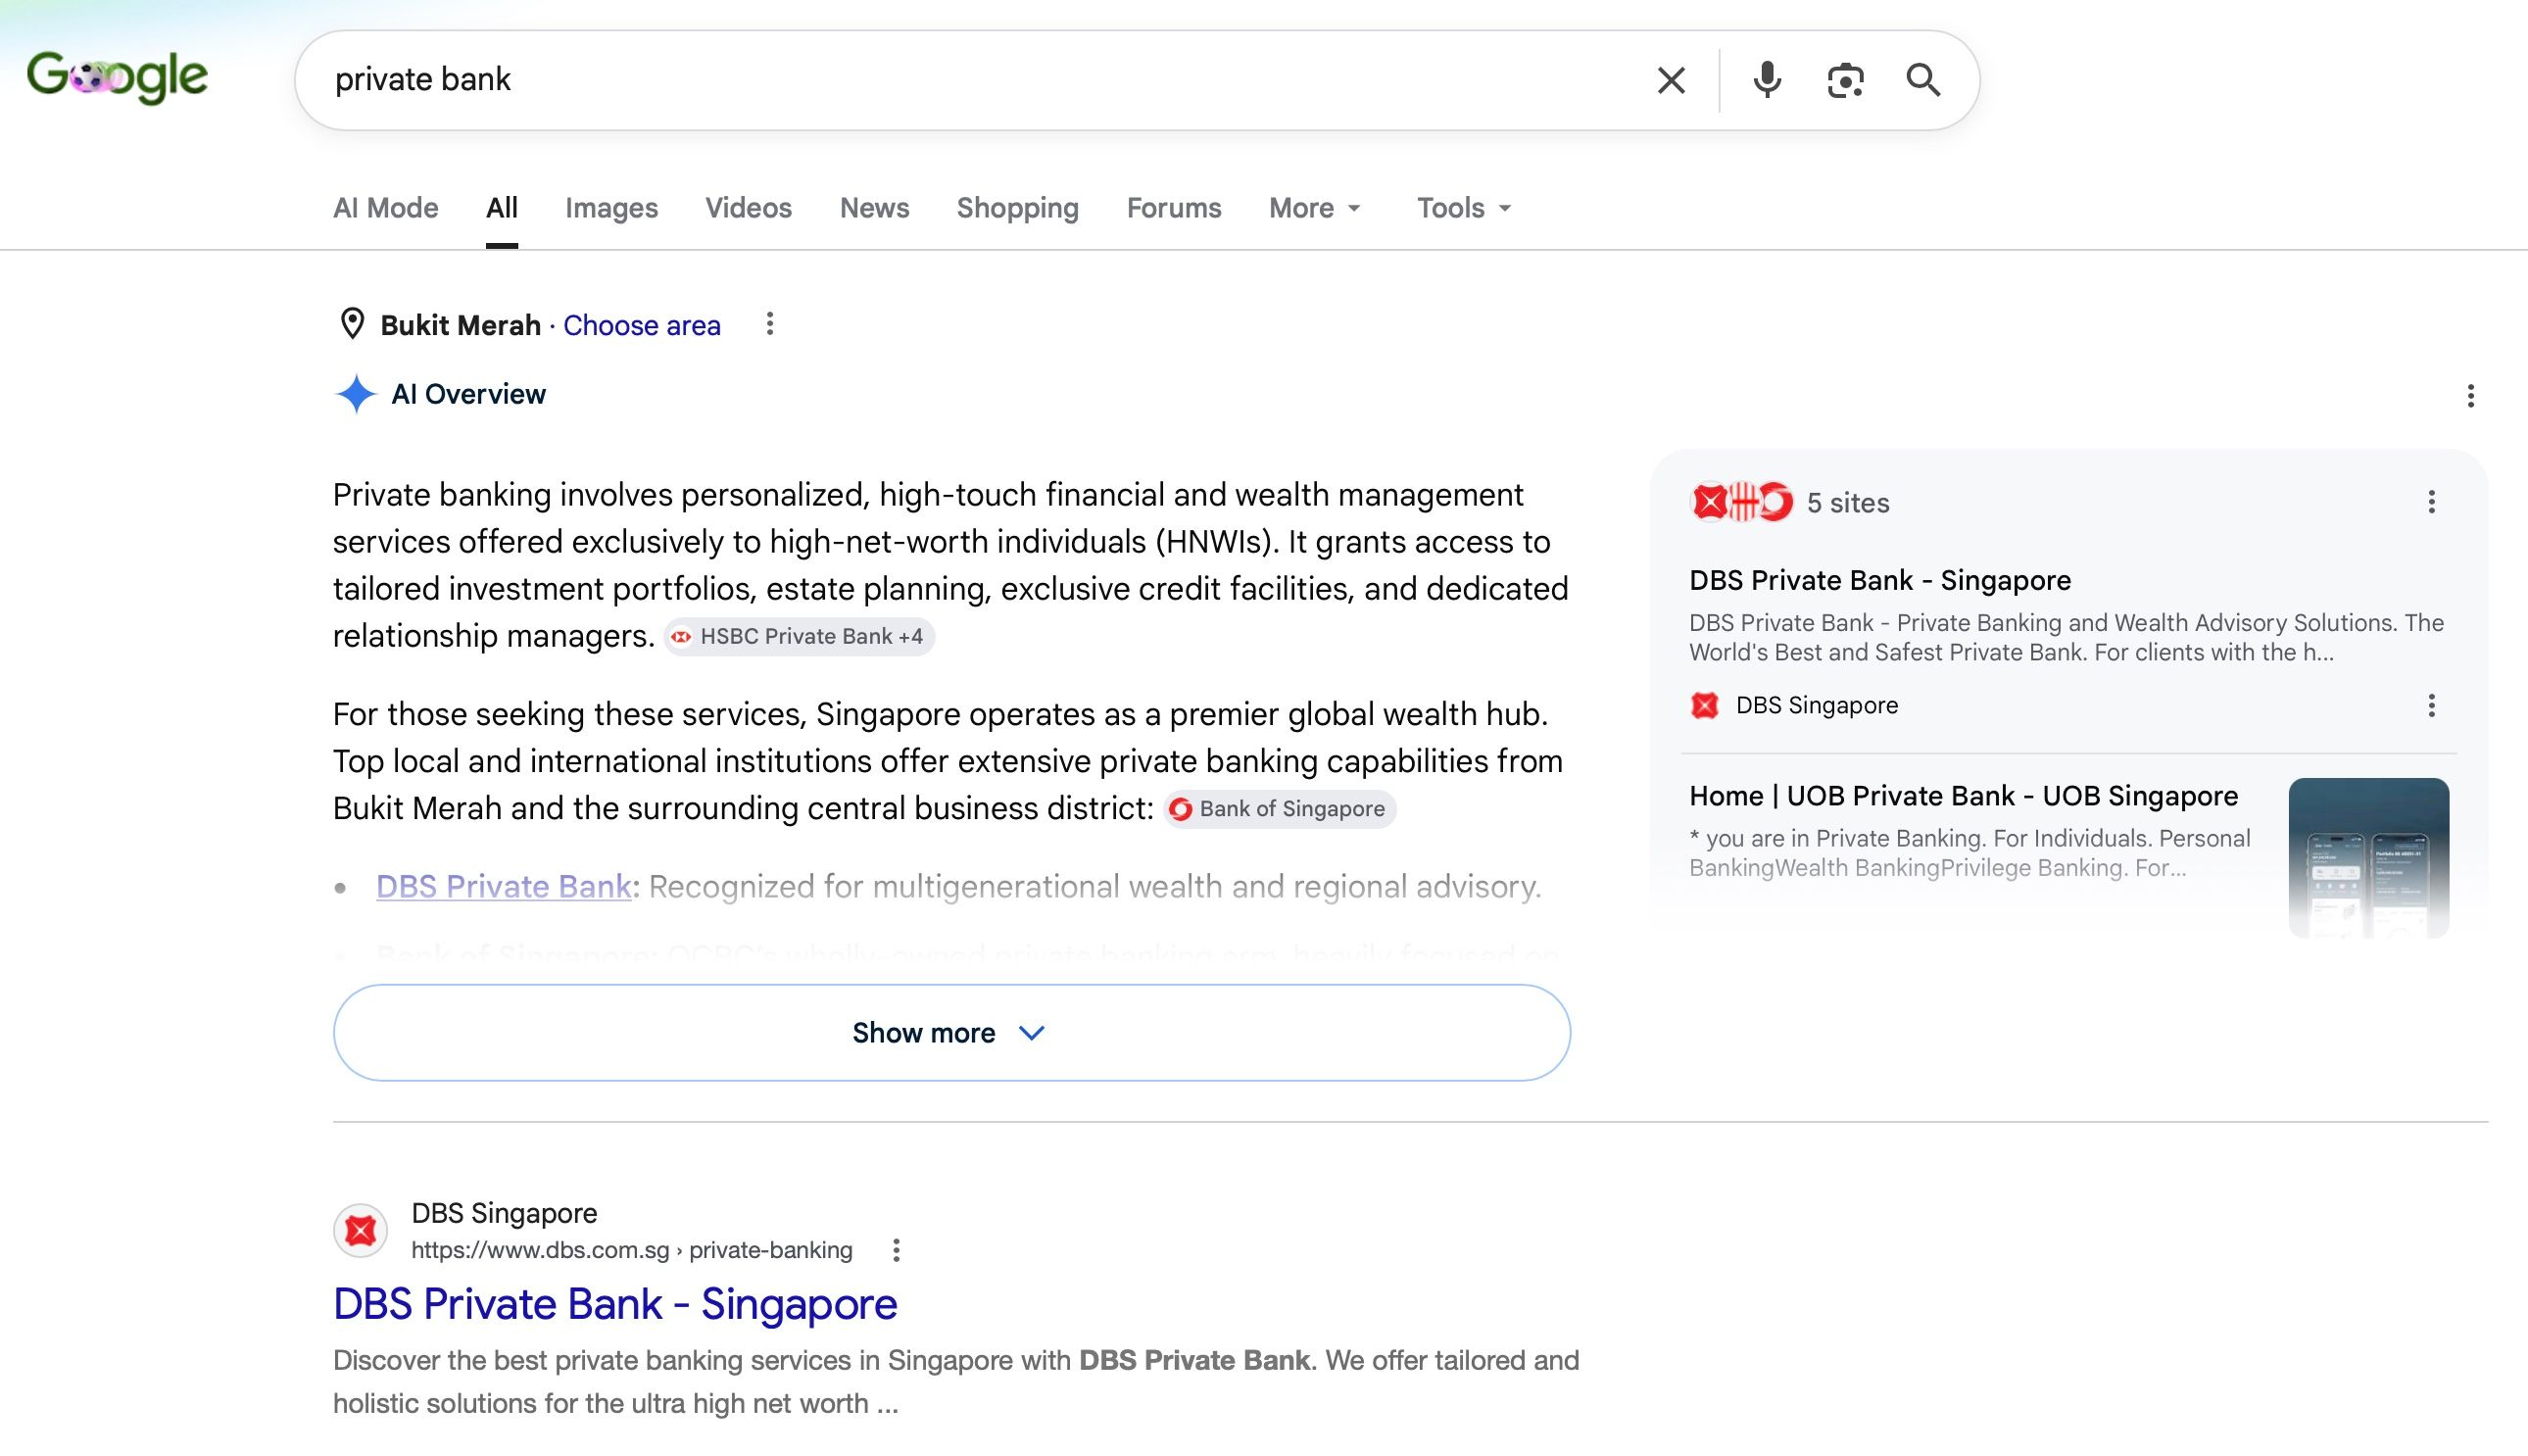Open 'DBS Private Bank - Singapore' source card title
The width and height of the screenshot is (2528, 1456).
[1879, 580]
